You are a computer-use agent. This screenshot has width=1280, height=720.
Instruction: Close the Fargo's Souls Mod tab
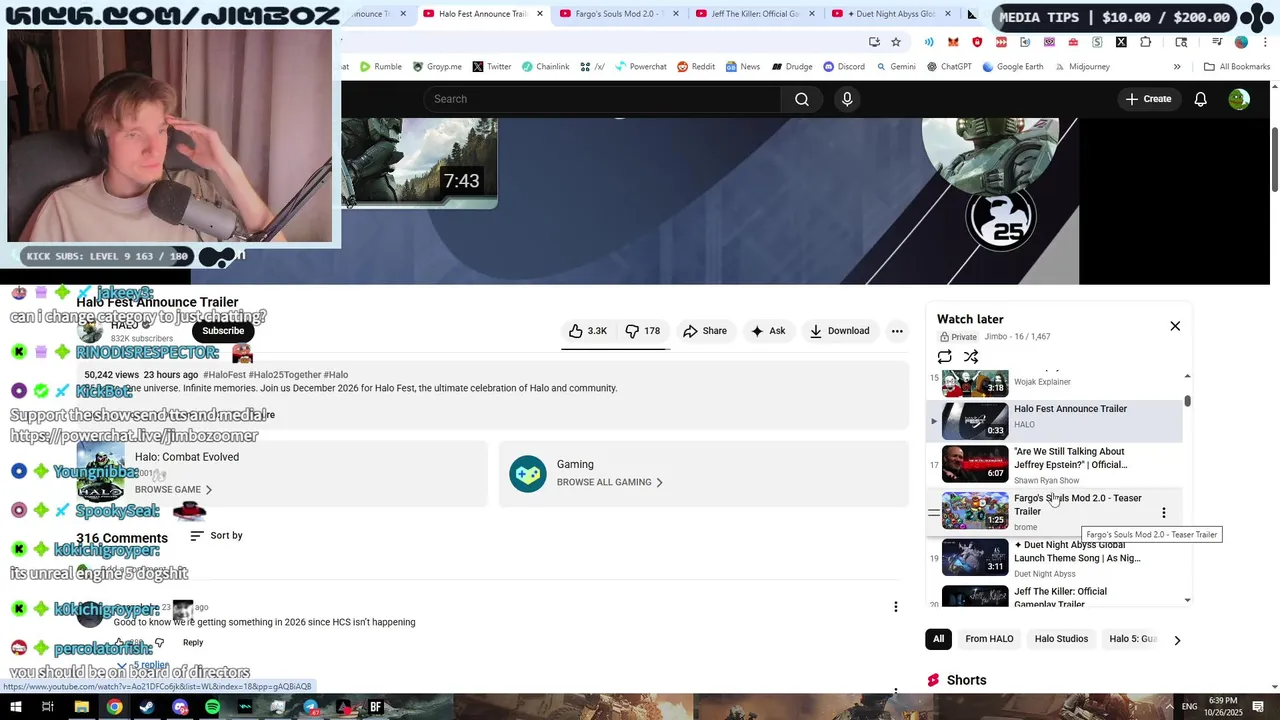tap(675, 14)
